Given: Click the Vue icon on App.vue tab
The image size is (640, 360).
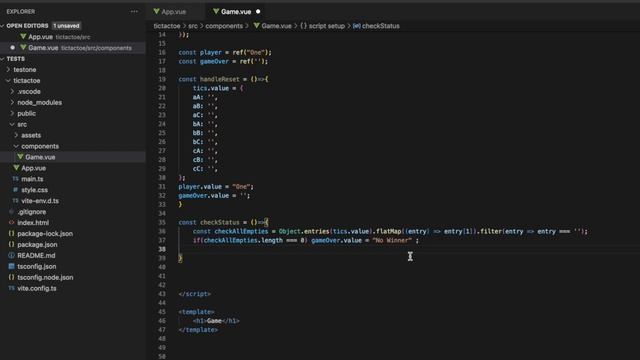Looking at the screenshot, I should pyautogui.click(x=156, y=11).
